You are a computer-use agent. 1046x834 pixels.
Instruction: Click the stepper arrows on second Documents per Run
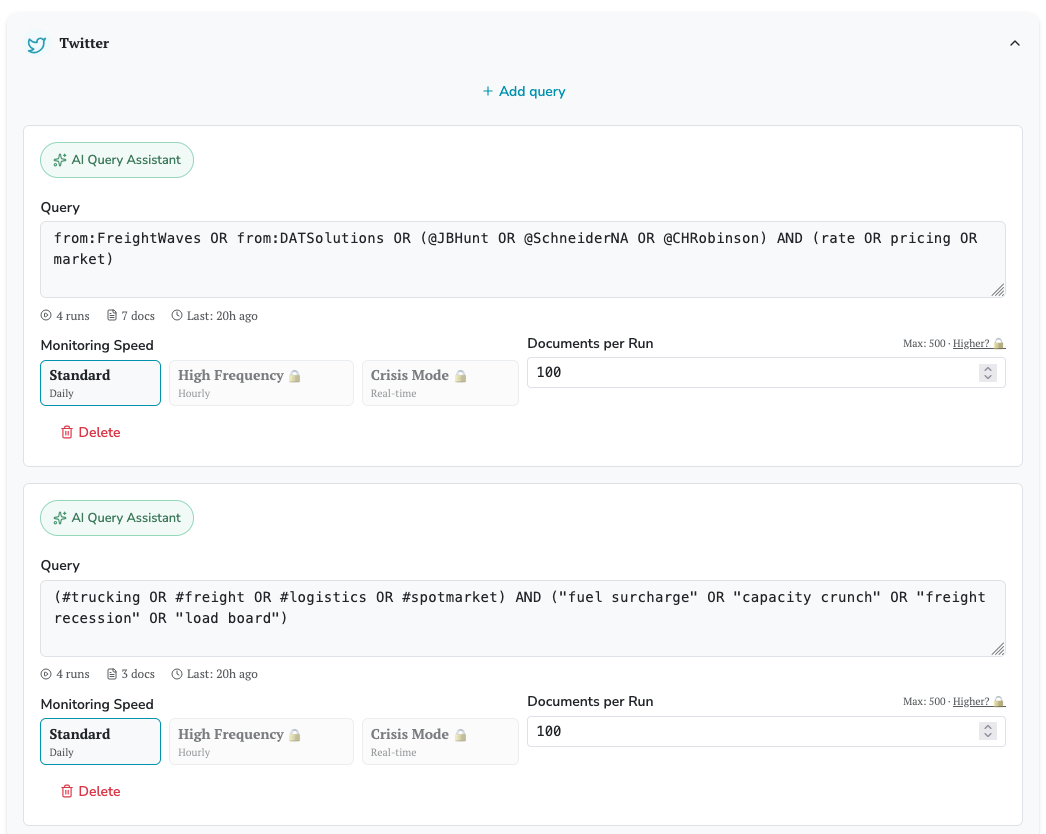point(988,731)
